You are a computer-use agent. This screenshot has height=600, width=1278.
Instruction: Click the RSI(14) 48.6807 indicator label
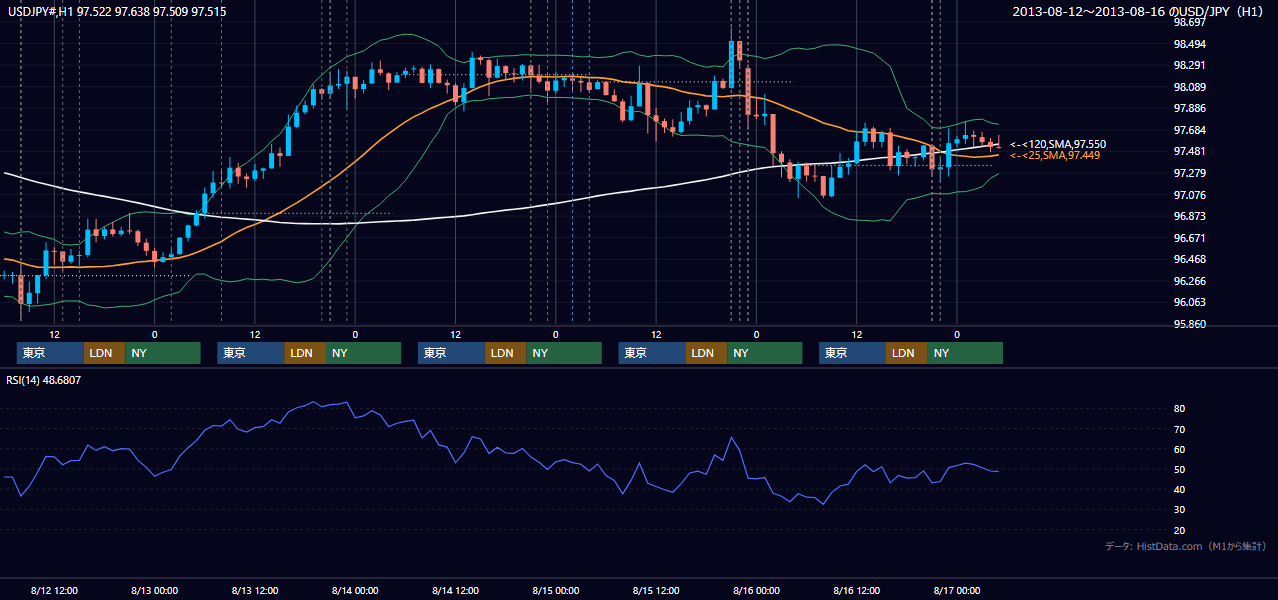[x=44, y=380]
